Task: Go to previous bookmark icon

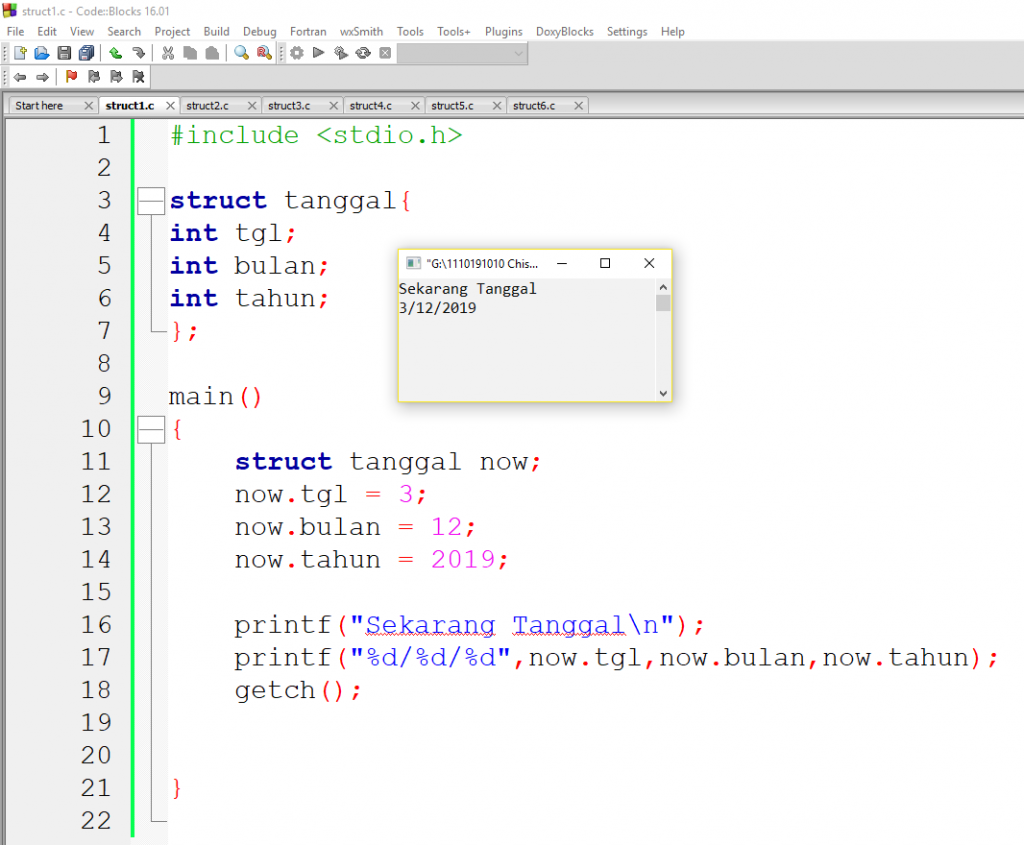Action: (x=94, y=77)
